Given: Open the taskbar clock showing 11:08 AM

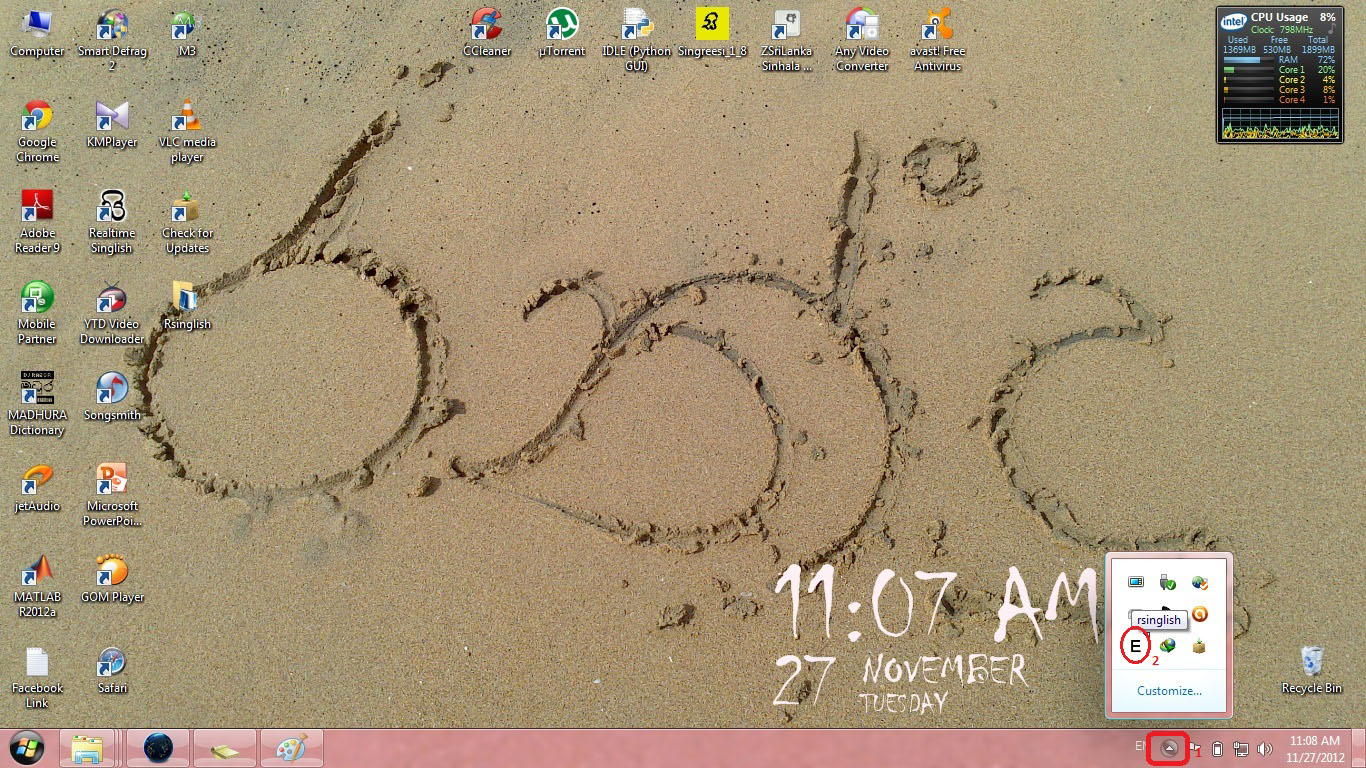Looking at the screenshot, I should tap(1314, 748).
